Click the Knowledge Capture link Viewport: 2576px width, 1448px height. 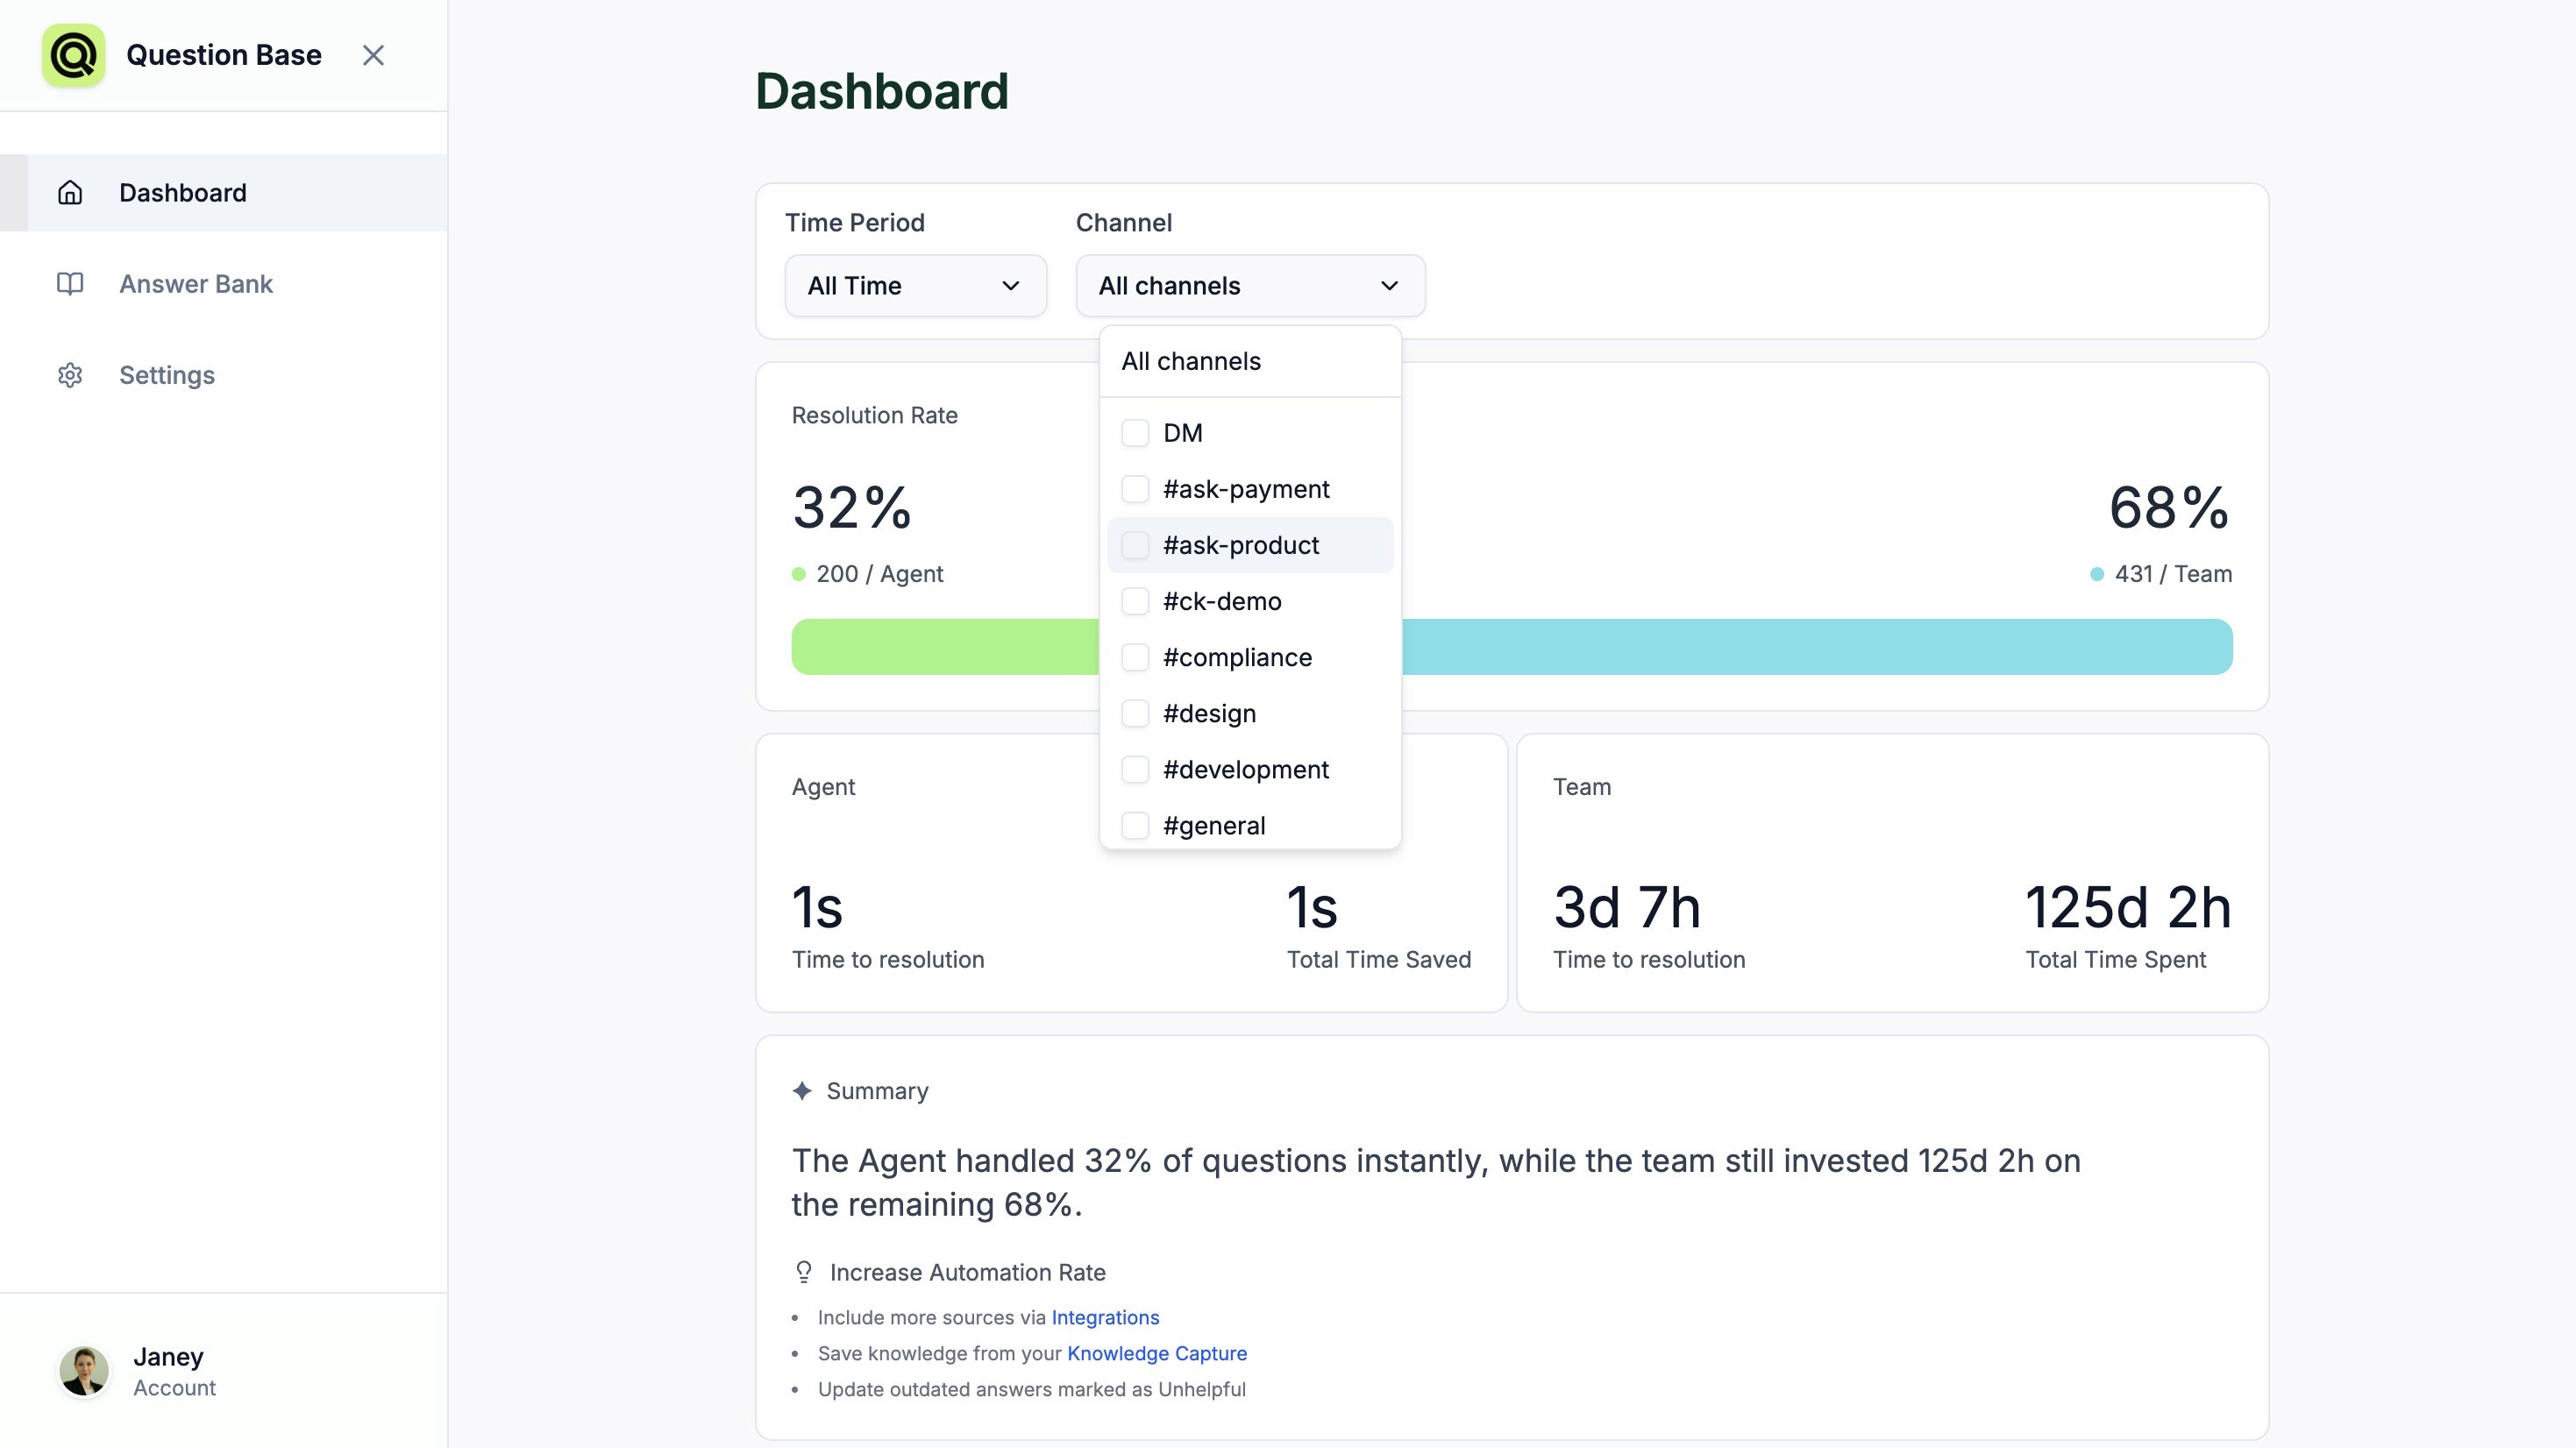1157,1353
